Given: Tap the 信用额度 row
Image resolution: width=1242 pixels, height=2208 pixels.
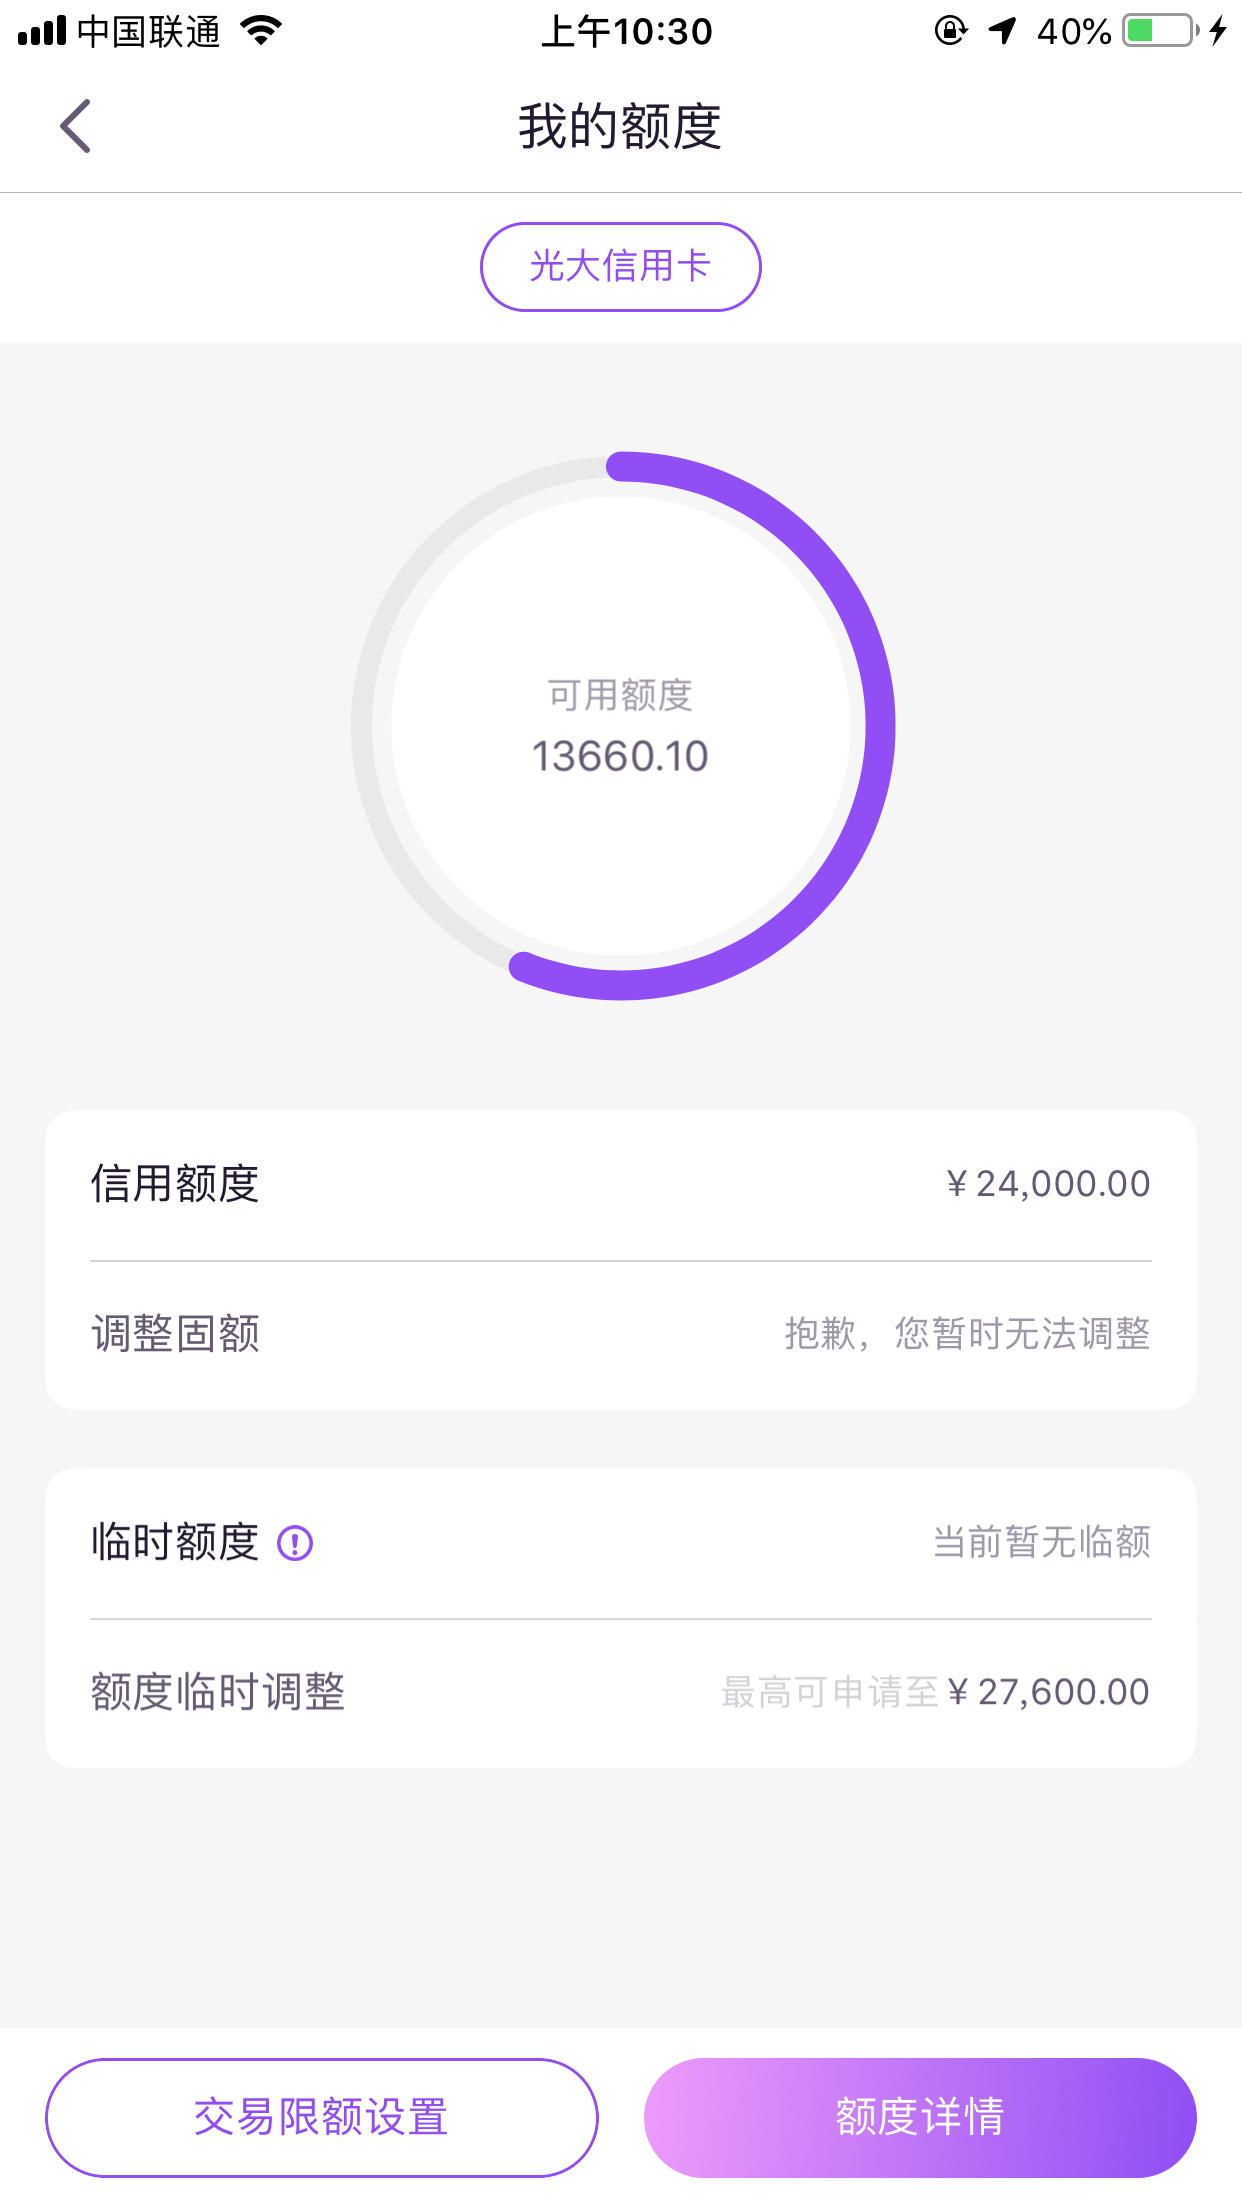Looking at the screenshot, I should [x=621, y=1184].
